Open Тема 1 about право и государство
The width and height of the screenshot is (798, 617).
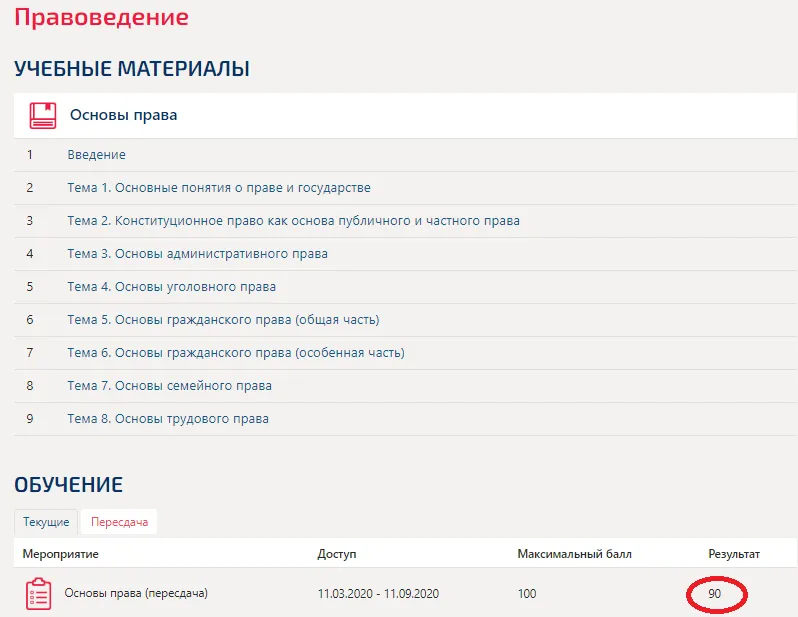click(219, 188)
